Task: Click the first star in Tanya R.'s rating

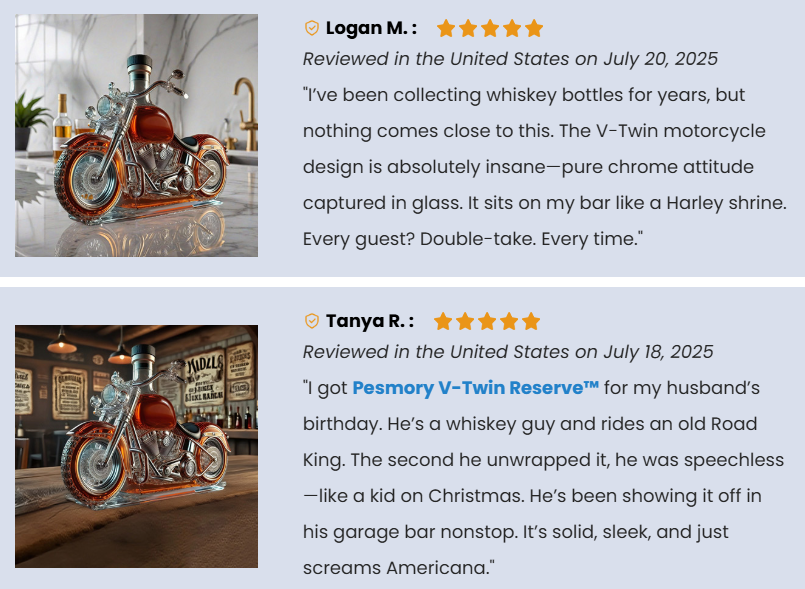Action: (x=443, y=321)
